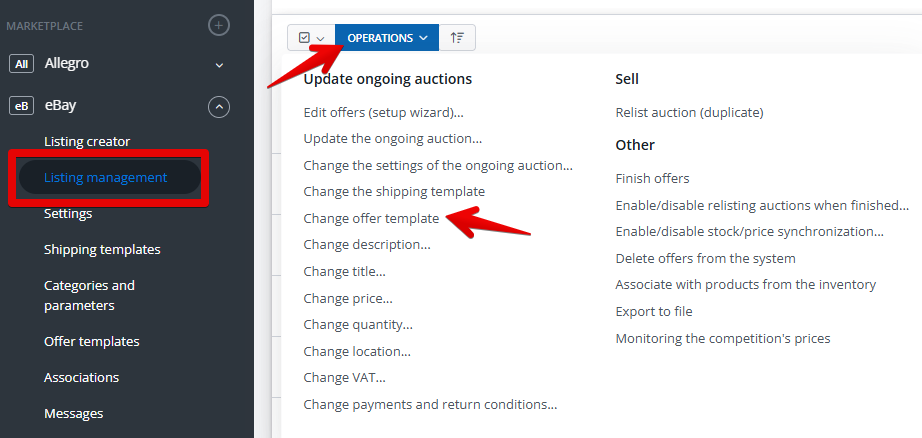Open Listing management in sidebar
Screen dimensions: 922x438
tap(105, 178)
